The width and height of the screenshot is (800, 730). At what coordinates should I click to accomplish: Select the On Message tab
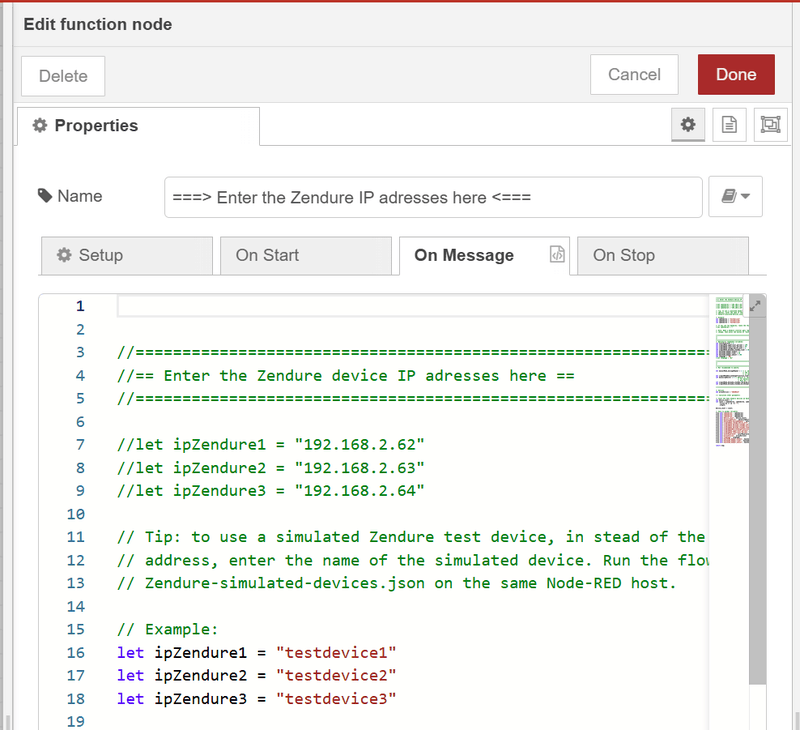484,255
